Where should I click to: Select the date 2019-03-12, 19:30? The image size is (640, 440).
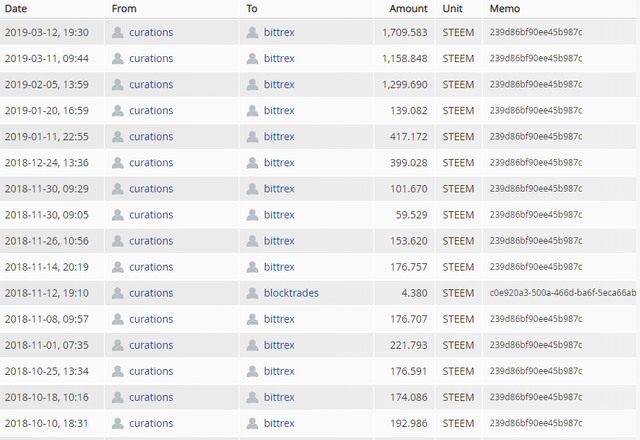pos(47,32)
